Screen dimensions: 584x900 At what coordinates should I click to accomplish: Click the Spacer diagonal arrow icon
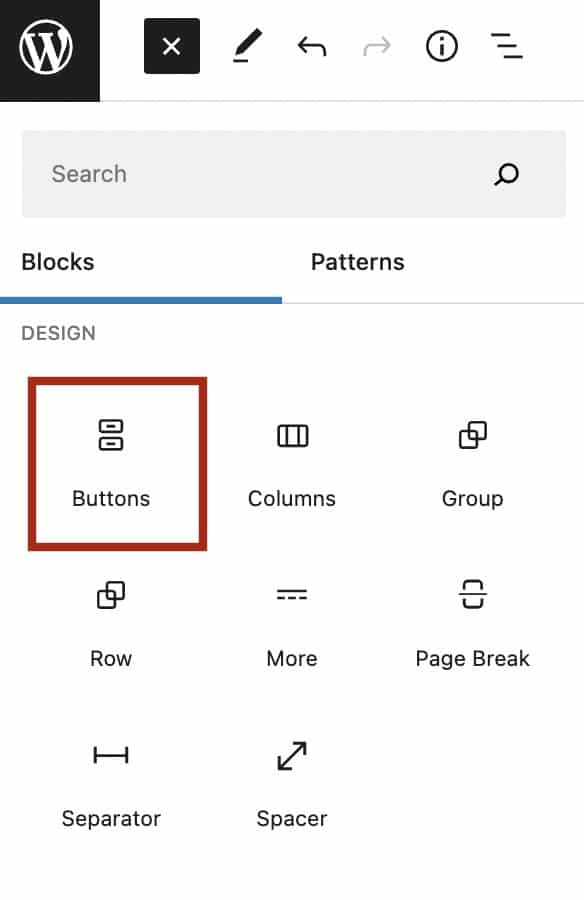coord(292,756)
